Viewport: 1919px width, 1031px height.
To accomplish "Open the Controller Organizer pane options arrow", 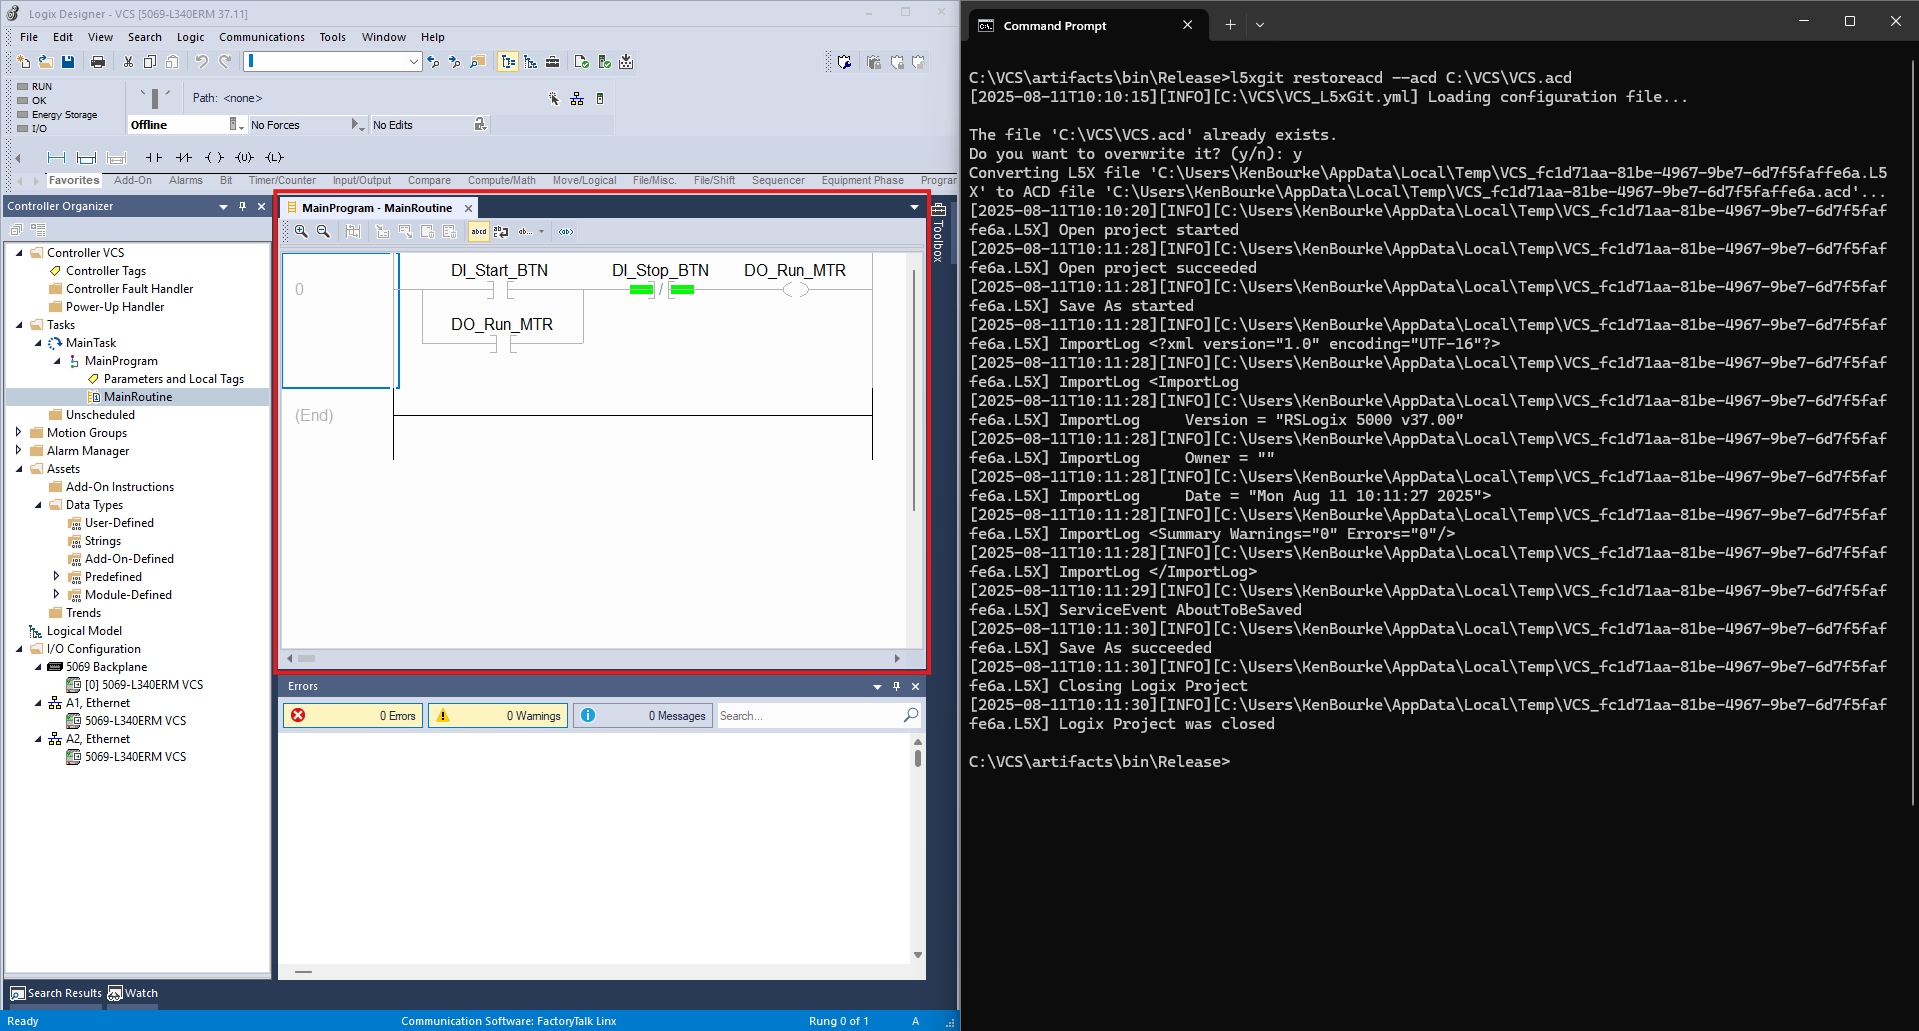I will [x=223, y=207].
